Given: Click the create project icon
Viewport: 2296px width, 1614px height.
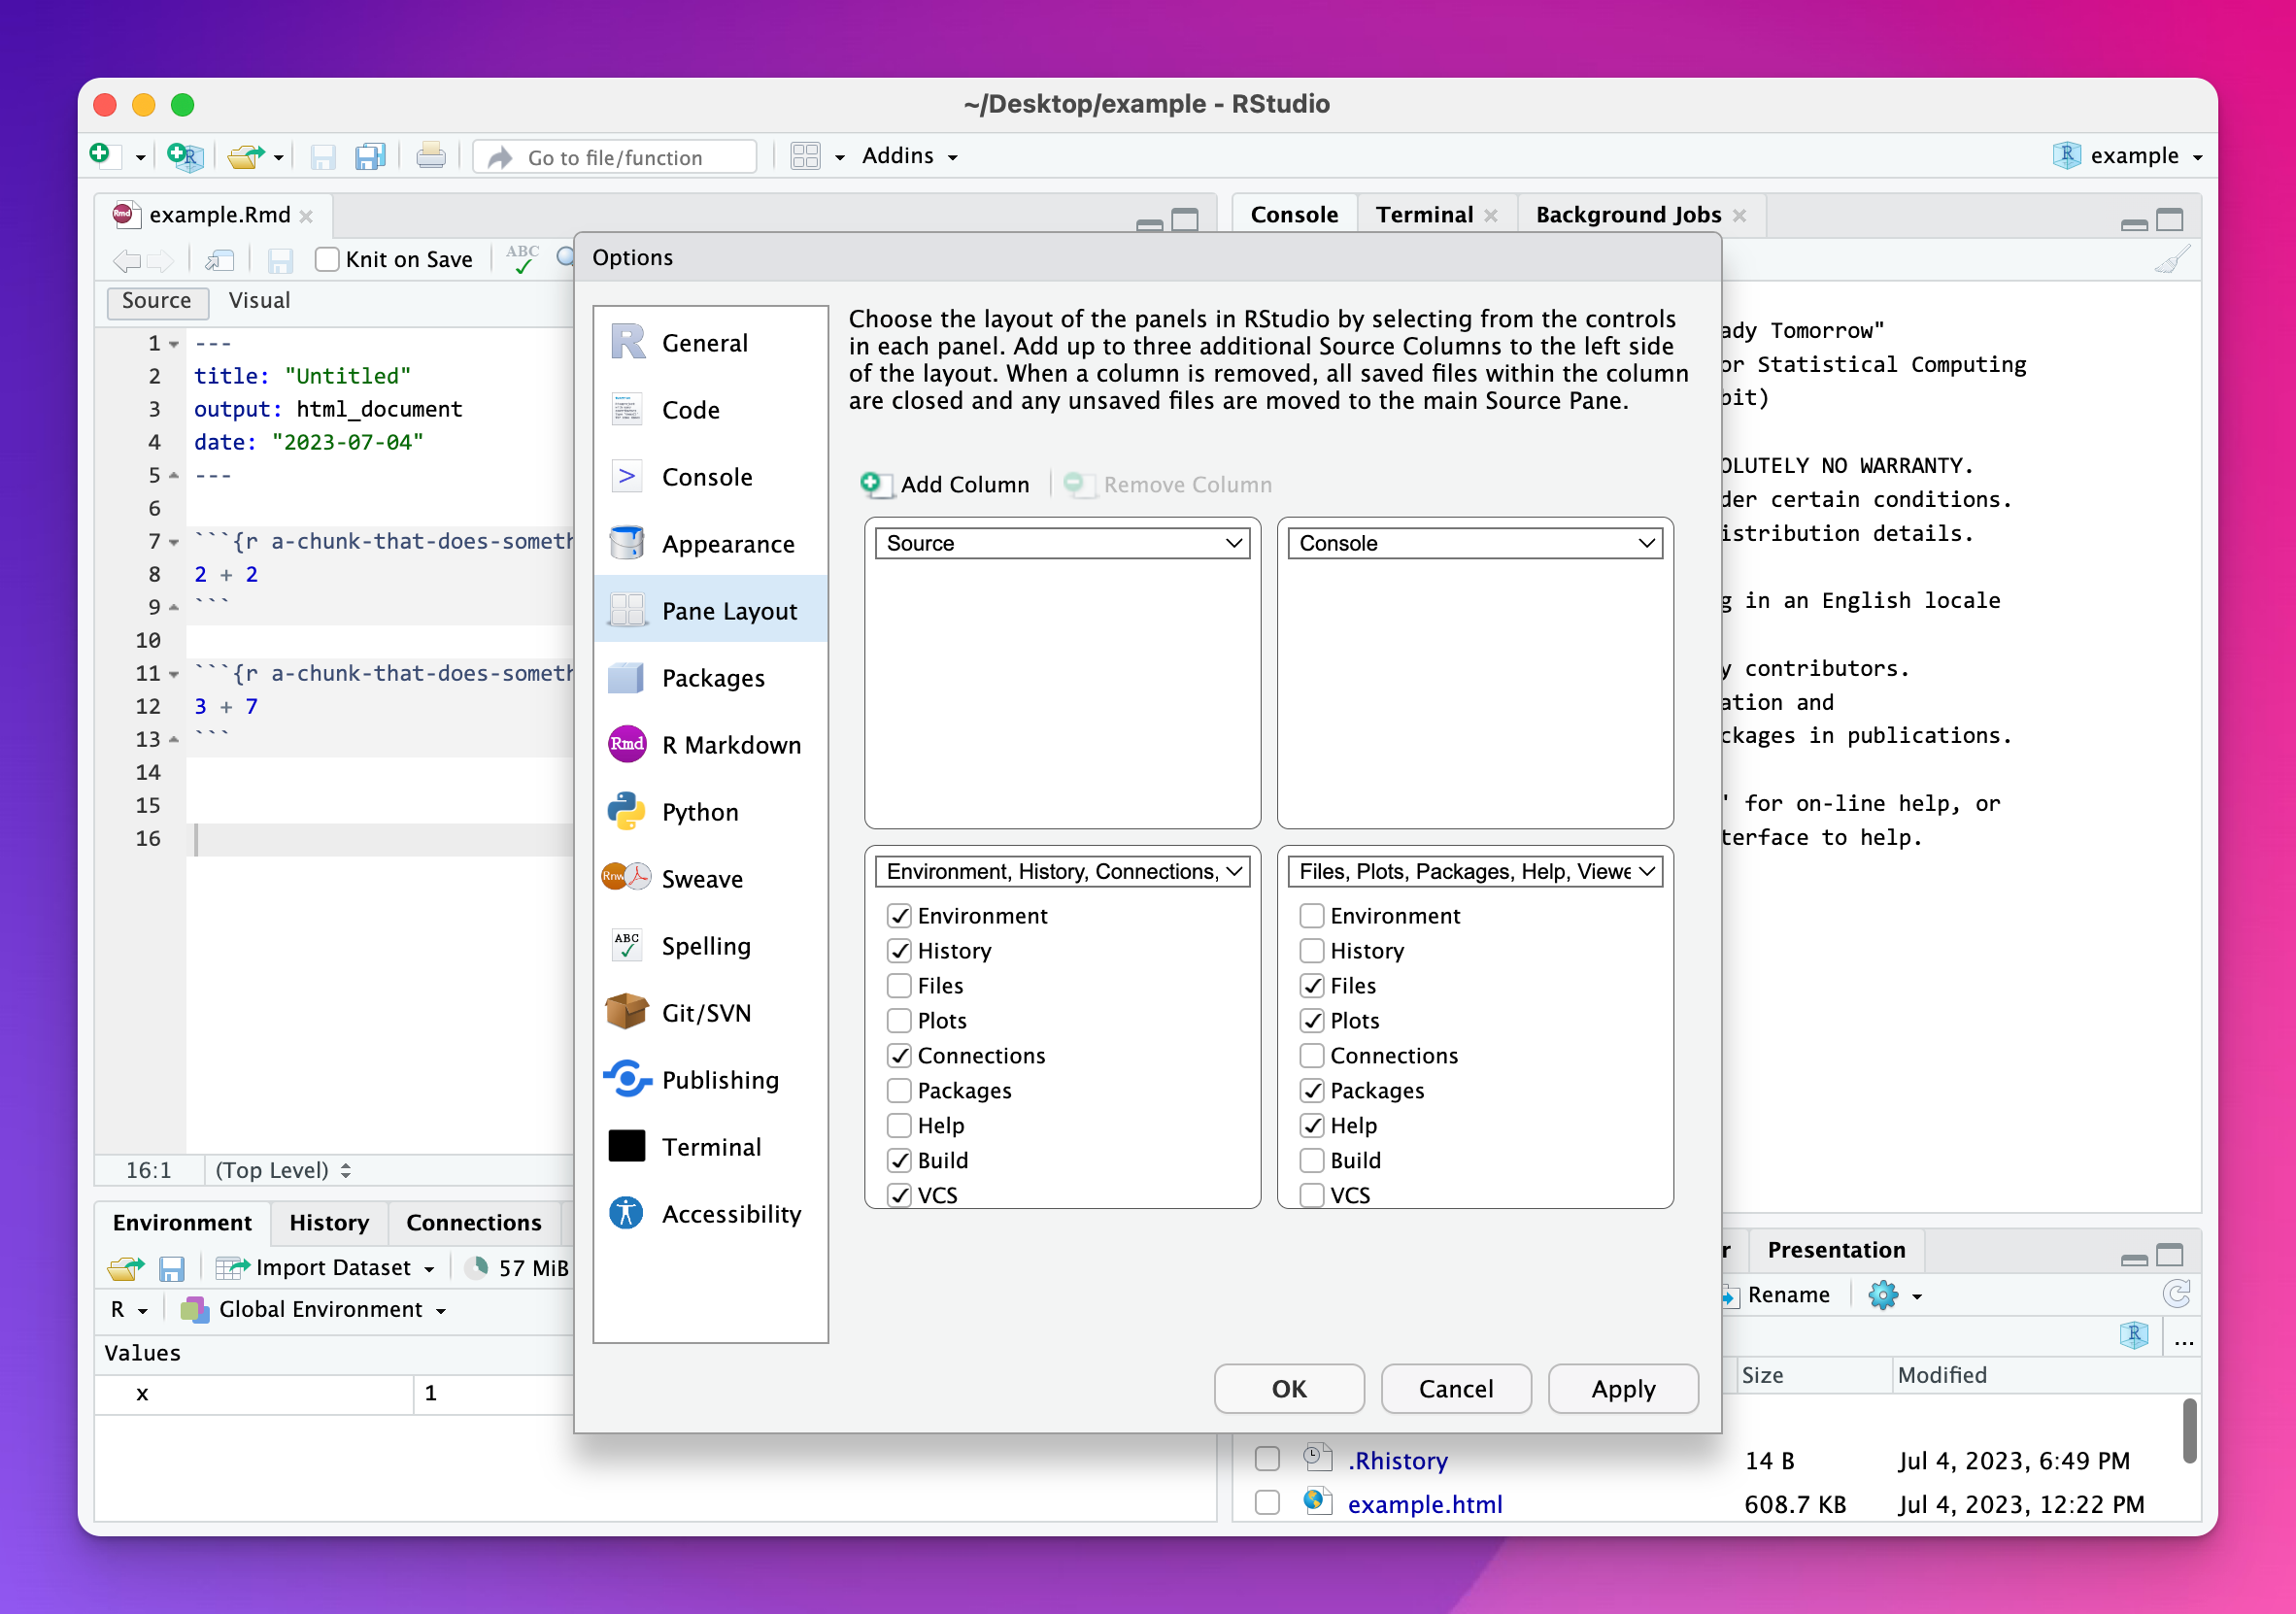Looking at the screenshot, I should pos(186,156).
